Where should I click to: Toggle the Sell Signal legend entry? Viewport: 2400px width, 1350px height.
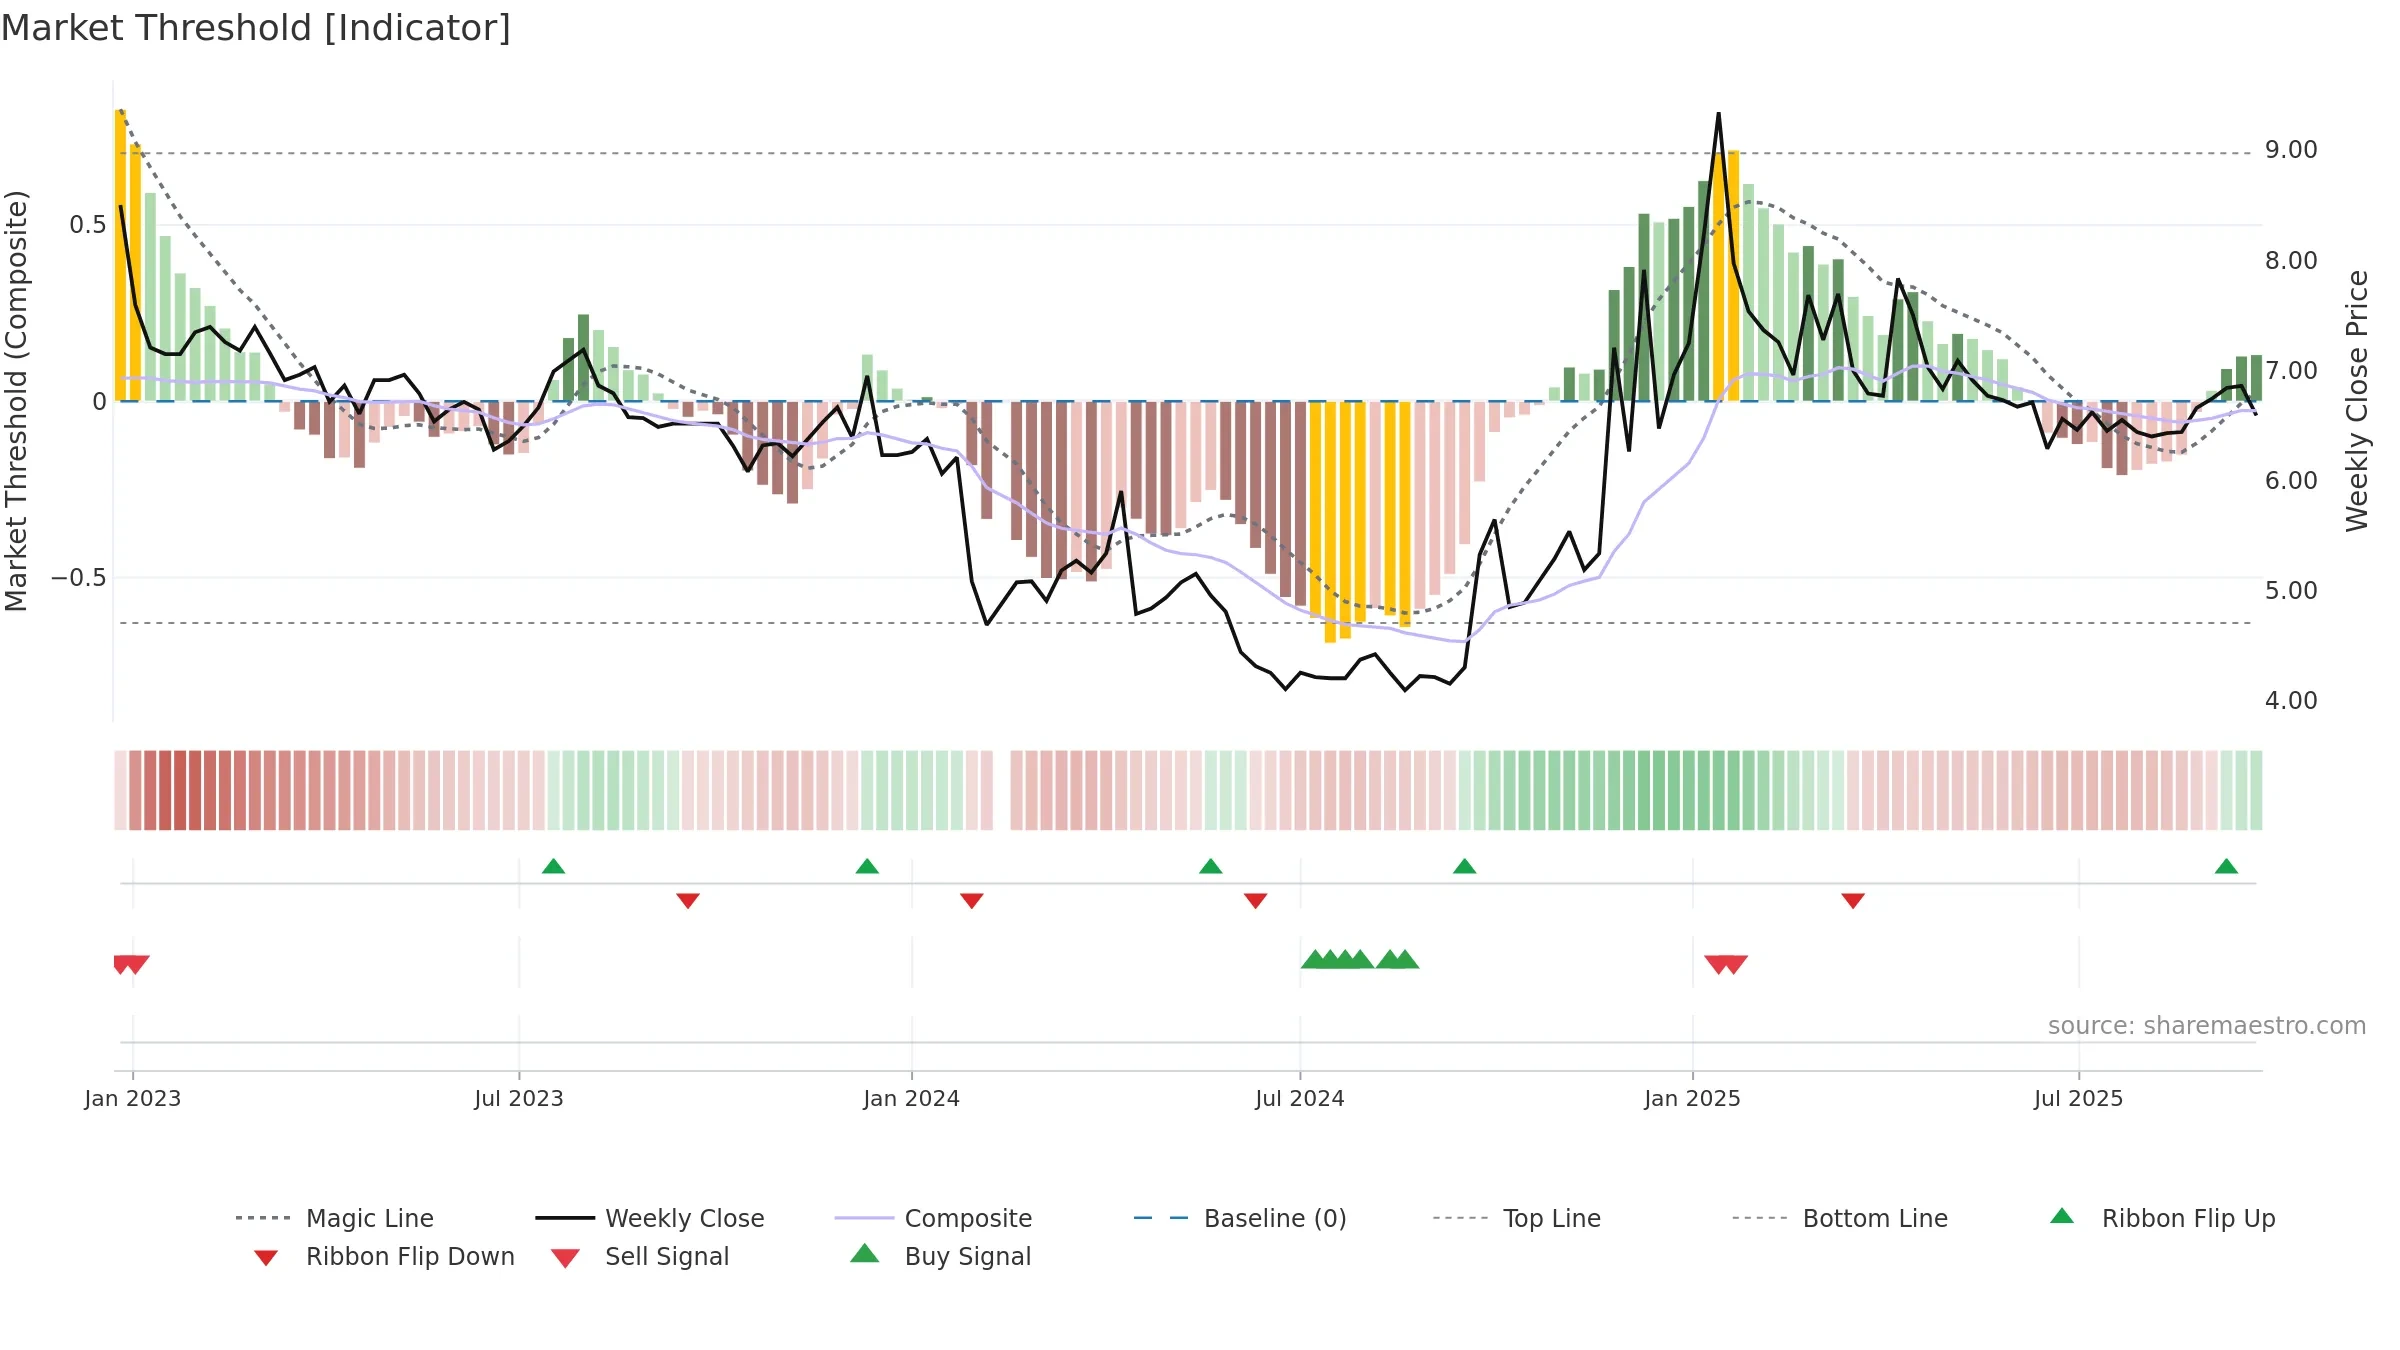(640, 1256)
